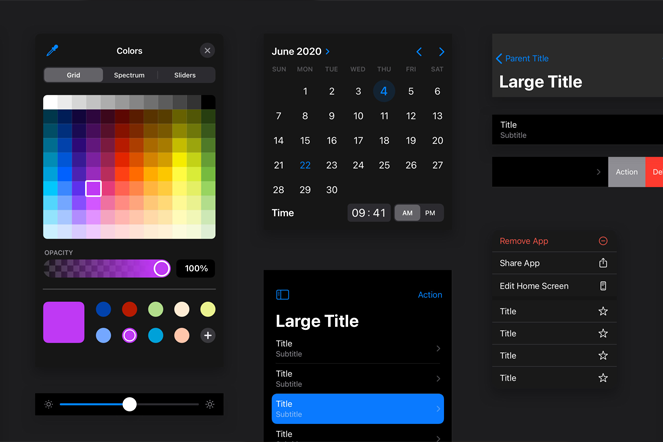Choose the selected purple ringed swatch
Viewport: 663px width, 442px height.
(x=129, y=335)
